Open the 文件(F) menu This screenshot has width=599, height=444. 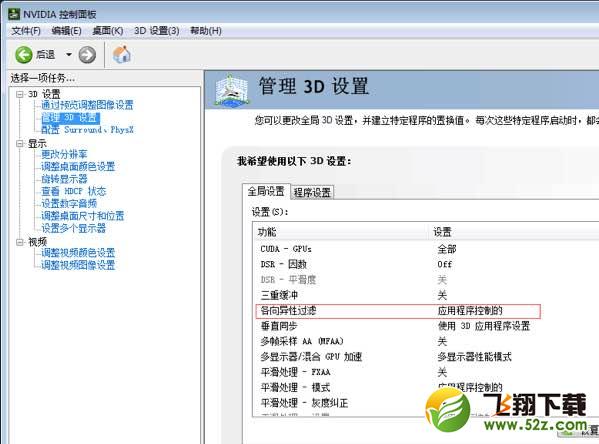click(26, 31)
